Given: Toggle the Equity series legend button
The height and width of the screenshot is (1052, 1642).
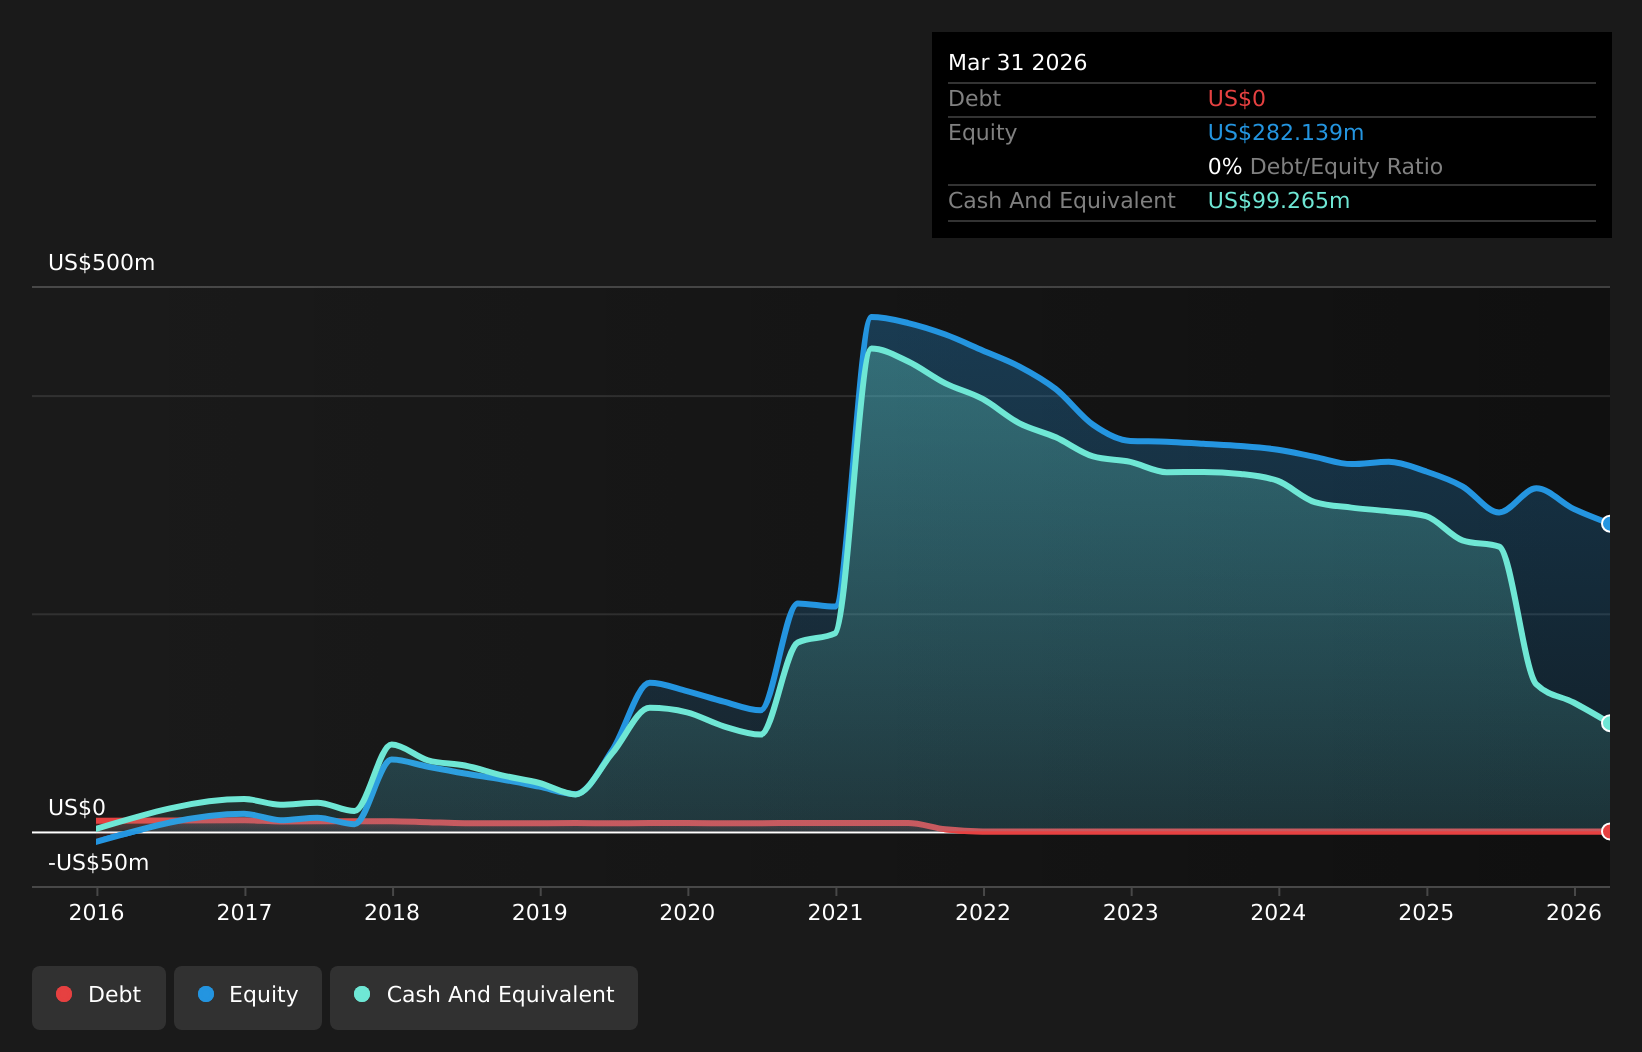Looking at the screenshot, I should pyautogui.click(x=248, y=997).
